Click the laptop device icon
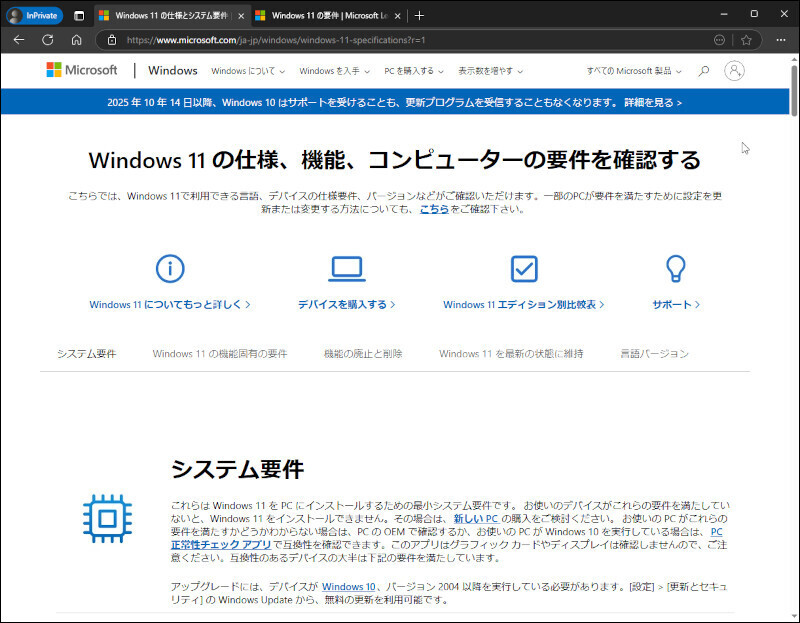Viewport: 800px width, 623px height. tap(347, 268)
